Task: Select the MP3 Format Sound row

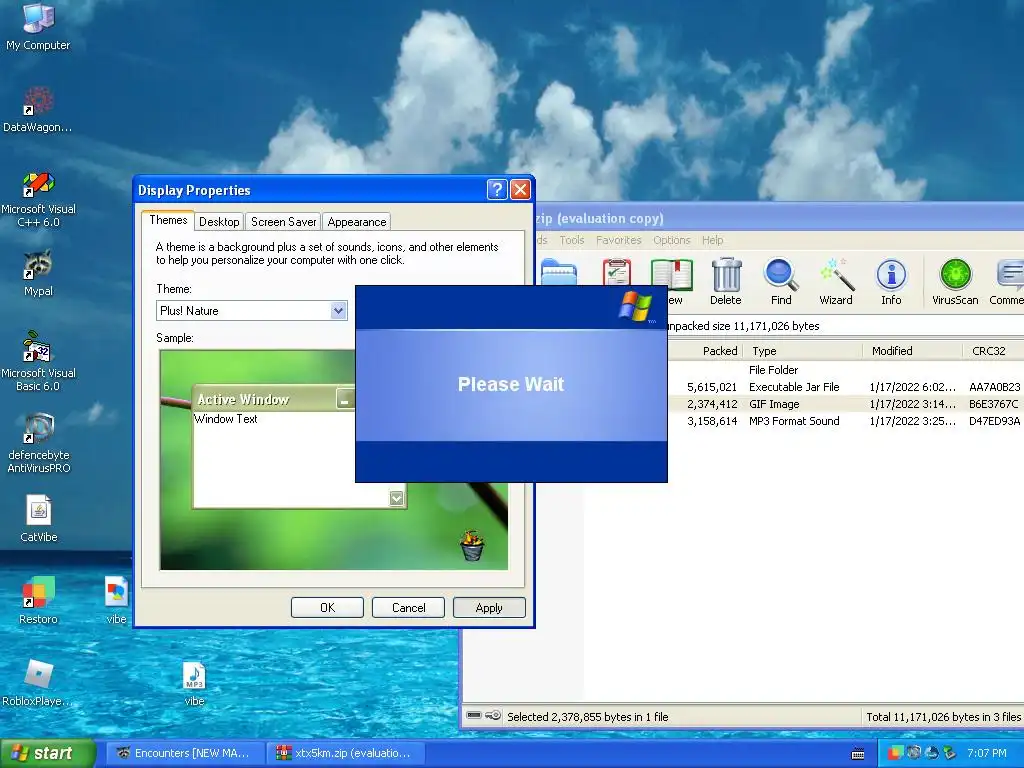Action: pos(846,421)
